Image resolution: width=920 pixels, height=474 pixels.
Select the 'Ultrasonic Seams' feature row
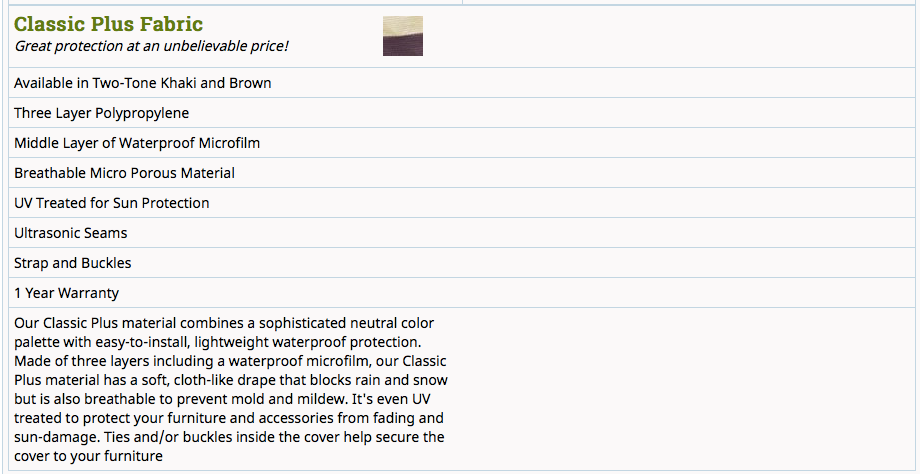pos(71,233)
